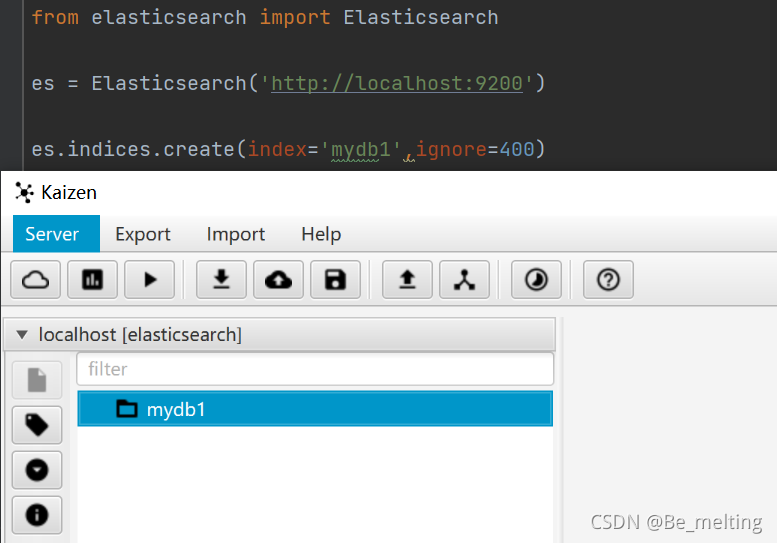Screen dimensions: 777x543
Task: Click the pie clock toolbar icon
Action: pos(536,280)
